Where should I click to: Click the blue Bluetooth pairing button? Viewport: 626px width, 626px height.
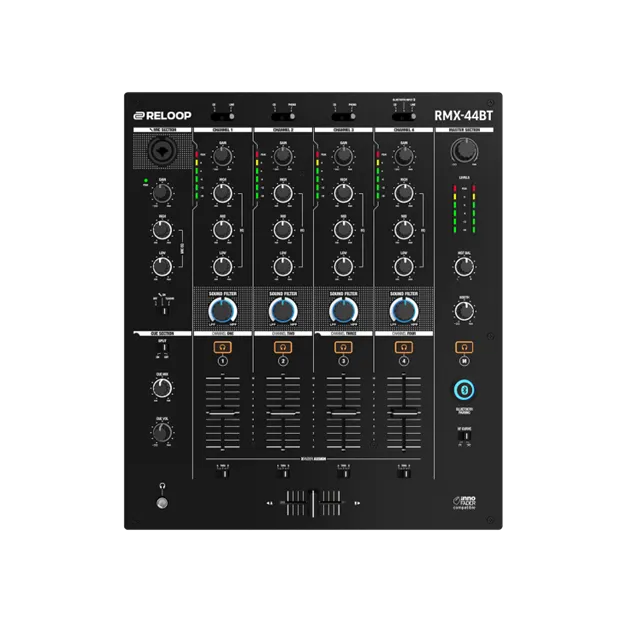pyautogui.click(x=464, y=390)
